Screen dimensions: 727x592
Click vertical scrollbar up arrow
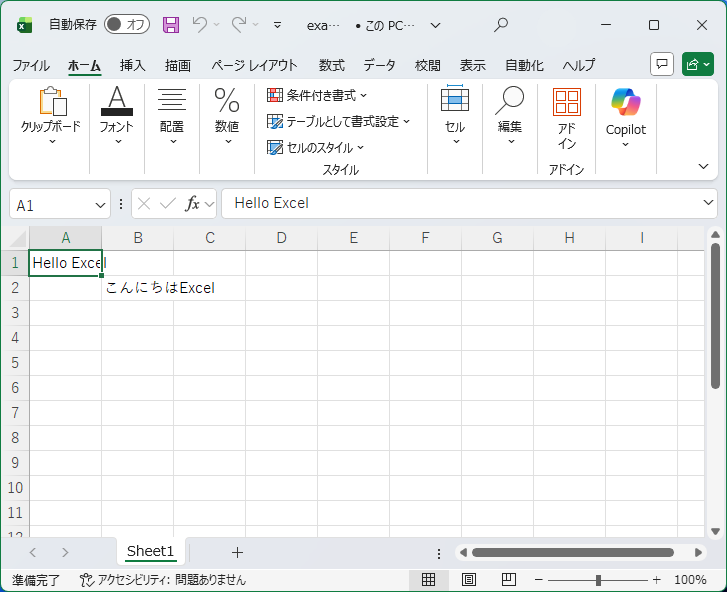tap(715, 235)
